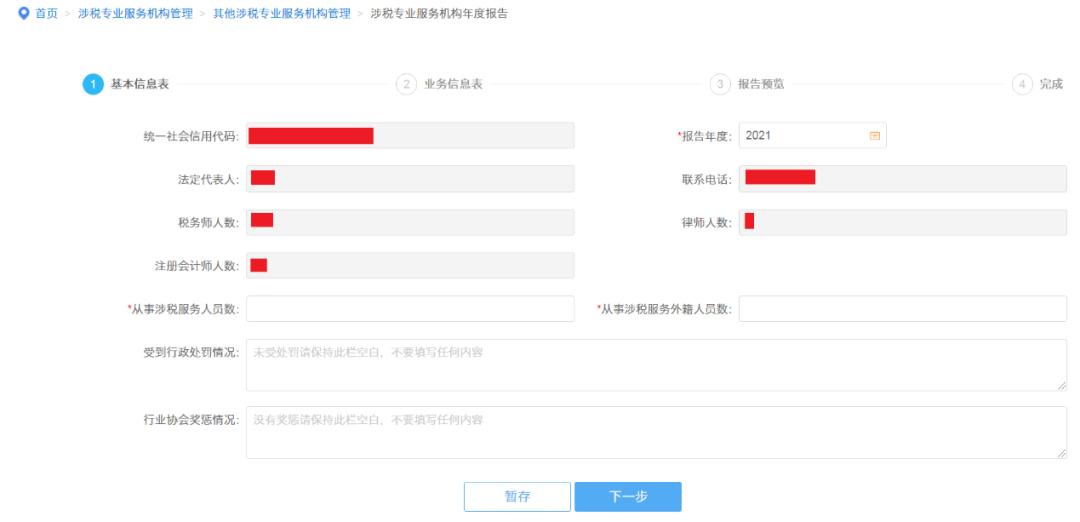Click resize handle of 行业协会奖惩情况 textarea

(1061, 453)
